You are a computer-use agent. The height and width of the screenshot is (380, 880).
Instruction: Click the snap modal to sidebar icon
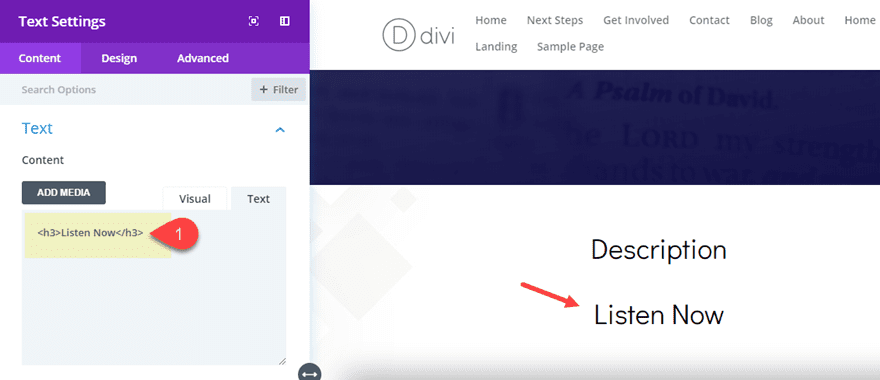tap(285, 21)
